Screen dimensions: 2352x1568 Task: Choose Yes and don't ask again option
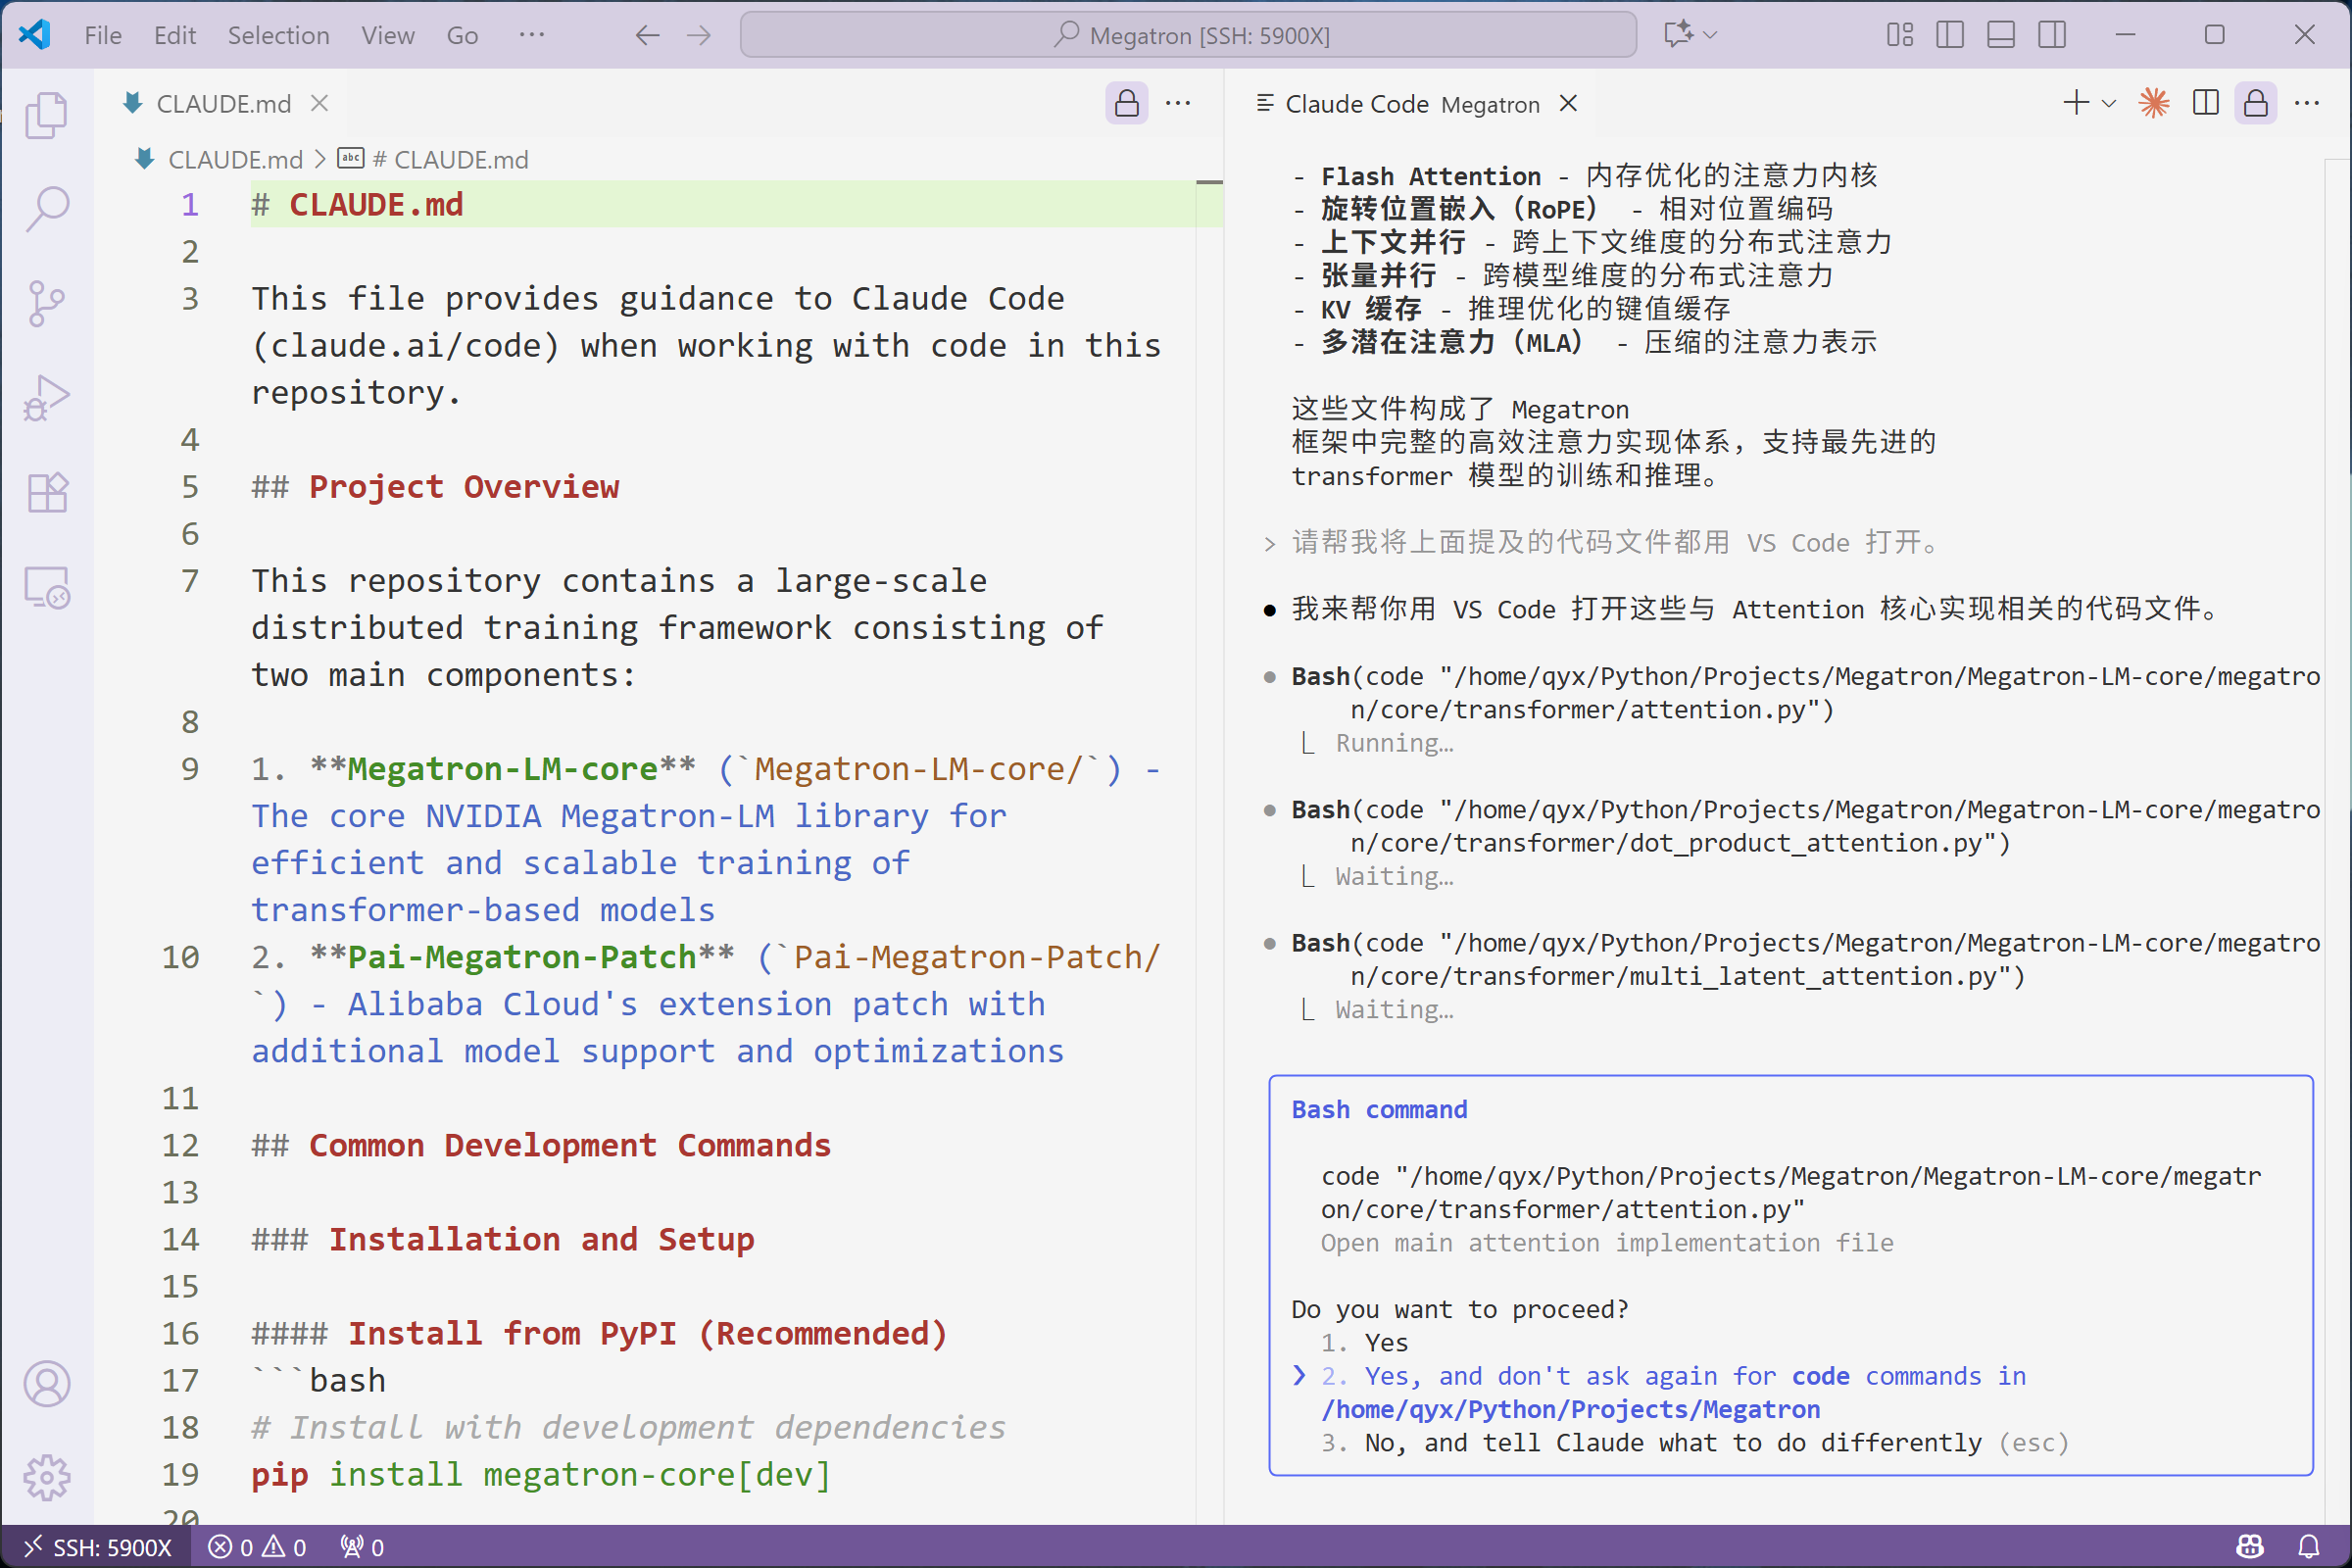(1674, 1393)
